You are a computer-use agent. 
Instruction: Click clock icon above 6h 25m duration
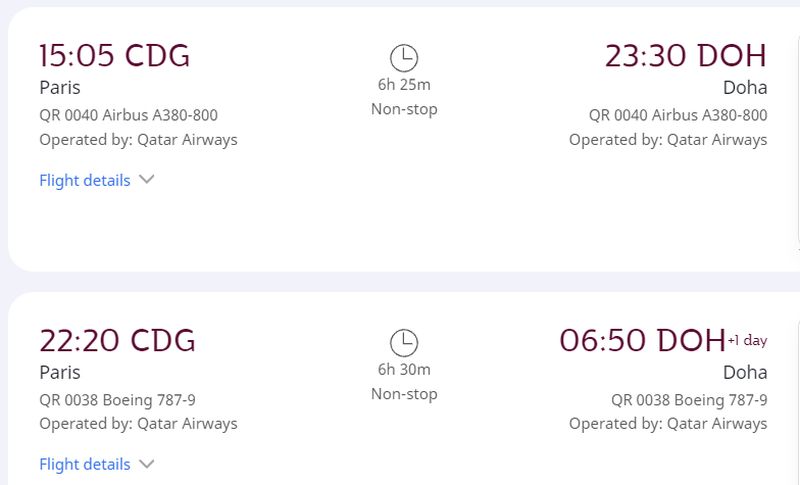(404, 58)
